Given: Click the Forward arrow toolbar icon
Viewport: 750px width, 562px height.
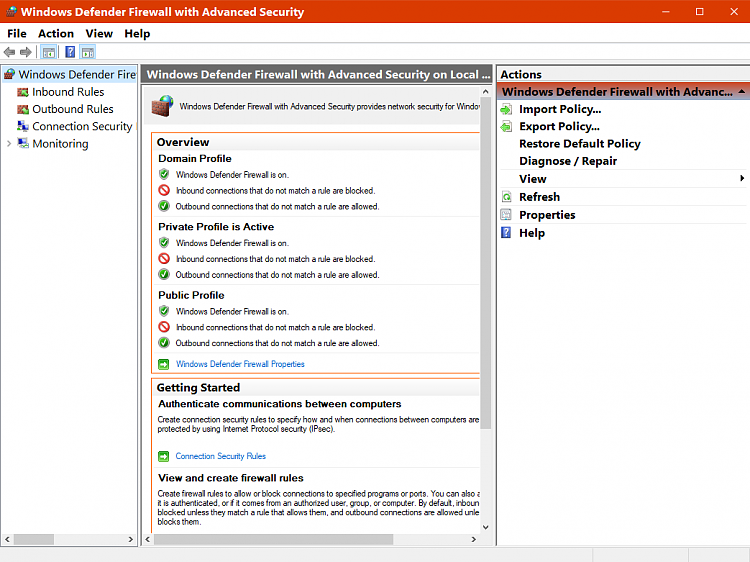Looking at the screenshot, I should tap(26, 52).
